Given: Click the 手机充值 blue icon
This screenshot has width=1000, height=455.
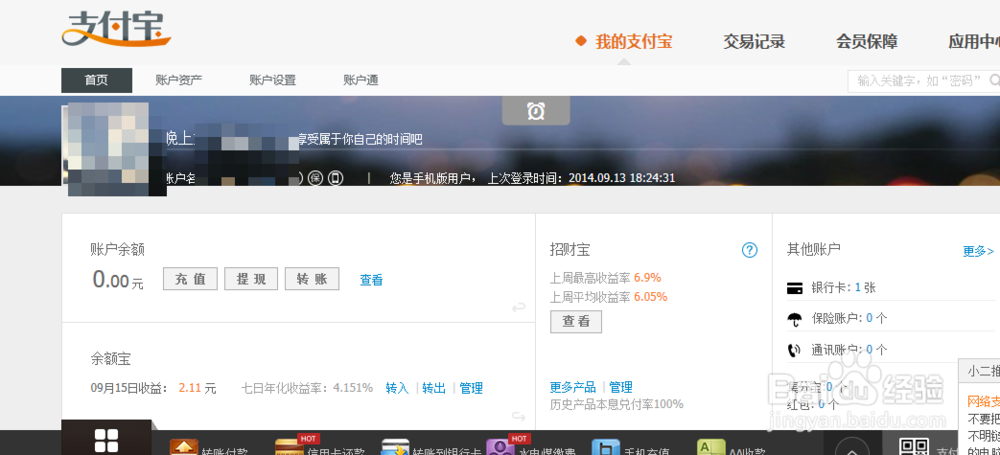Looking at the screenshot, I should click(606, 448).
